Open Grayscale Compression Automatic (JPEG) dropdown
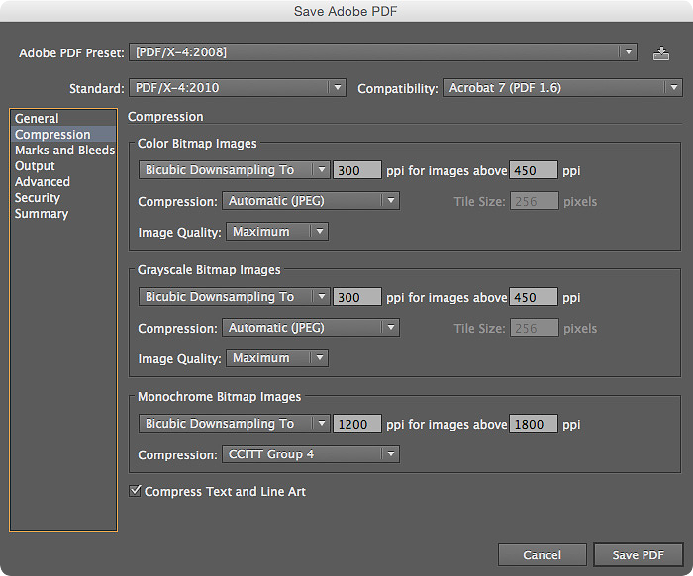This screenshot has height=576, width=693. 311,328
